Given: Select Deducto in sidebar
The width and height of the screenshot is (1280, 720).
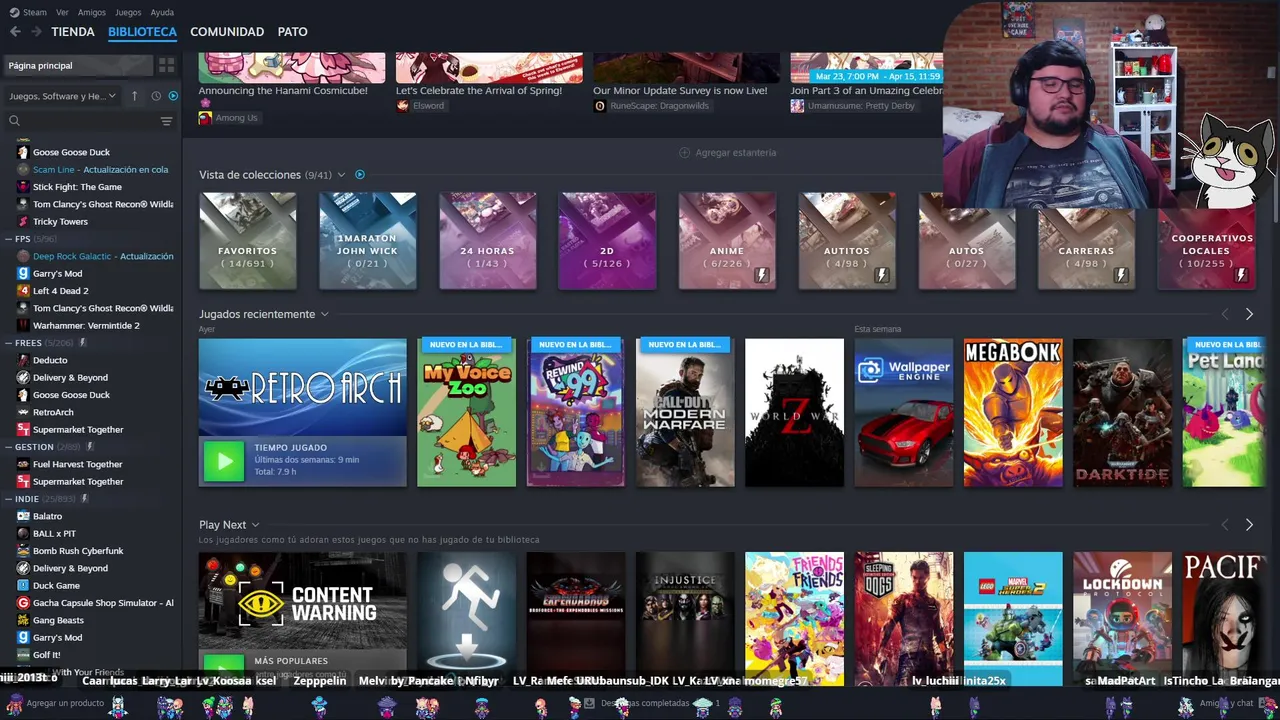Looking at the screenshot, I should tap(50, 360).
